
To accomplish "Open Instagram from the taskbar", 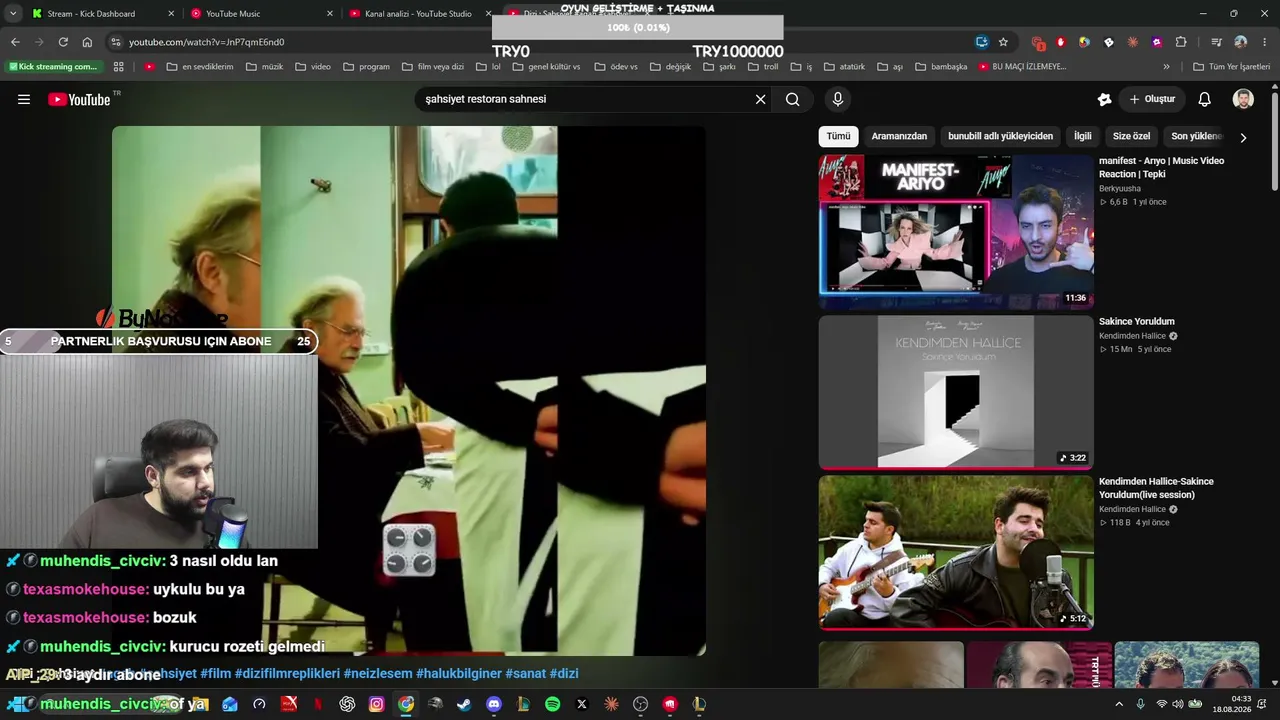I will [x=376, y=704].
